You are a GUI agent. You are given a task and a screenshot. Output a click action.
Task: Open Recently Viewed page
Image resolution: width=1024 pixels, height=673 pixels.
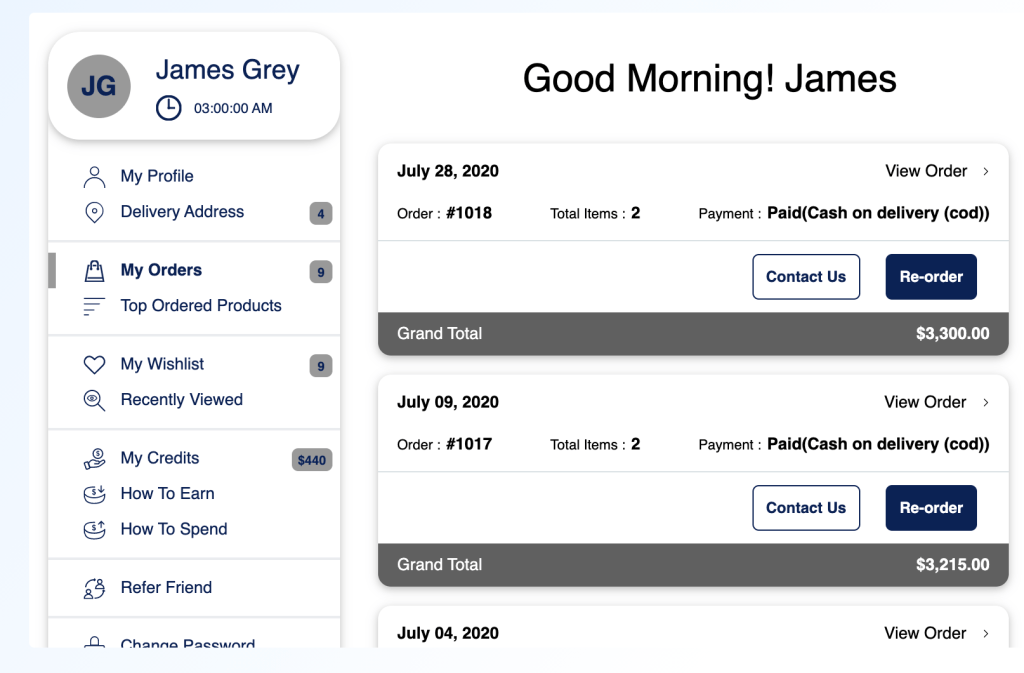182,399
